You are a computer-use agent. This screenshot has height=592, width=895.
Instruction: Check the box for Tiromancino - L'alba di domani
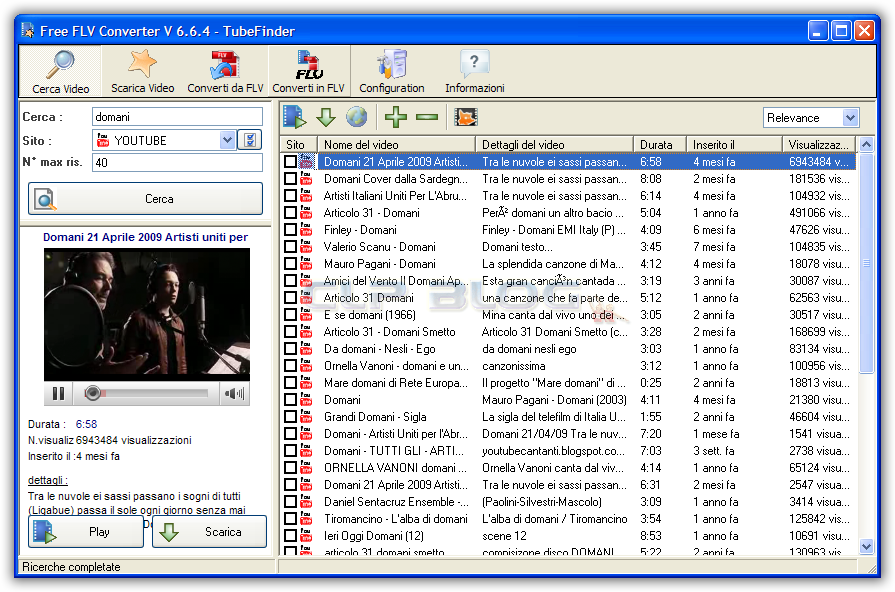[x=290, y=519]
